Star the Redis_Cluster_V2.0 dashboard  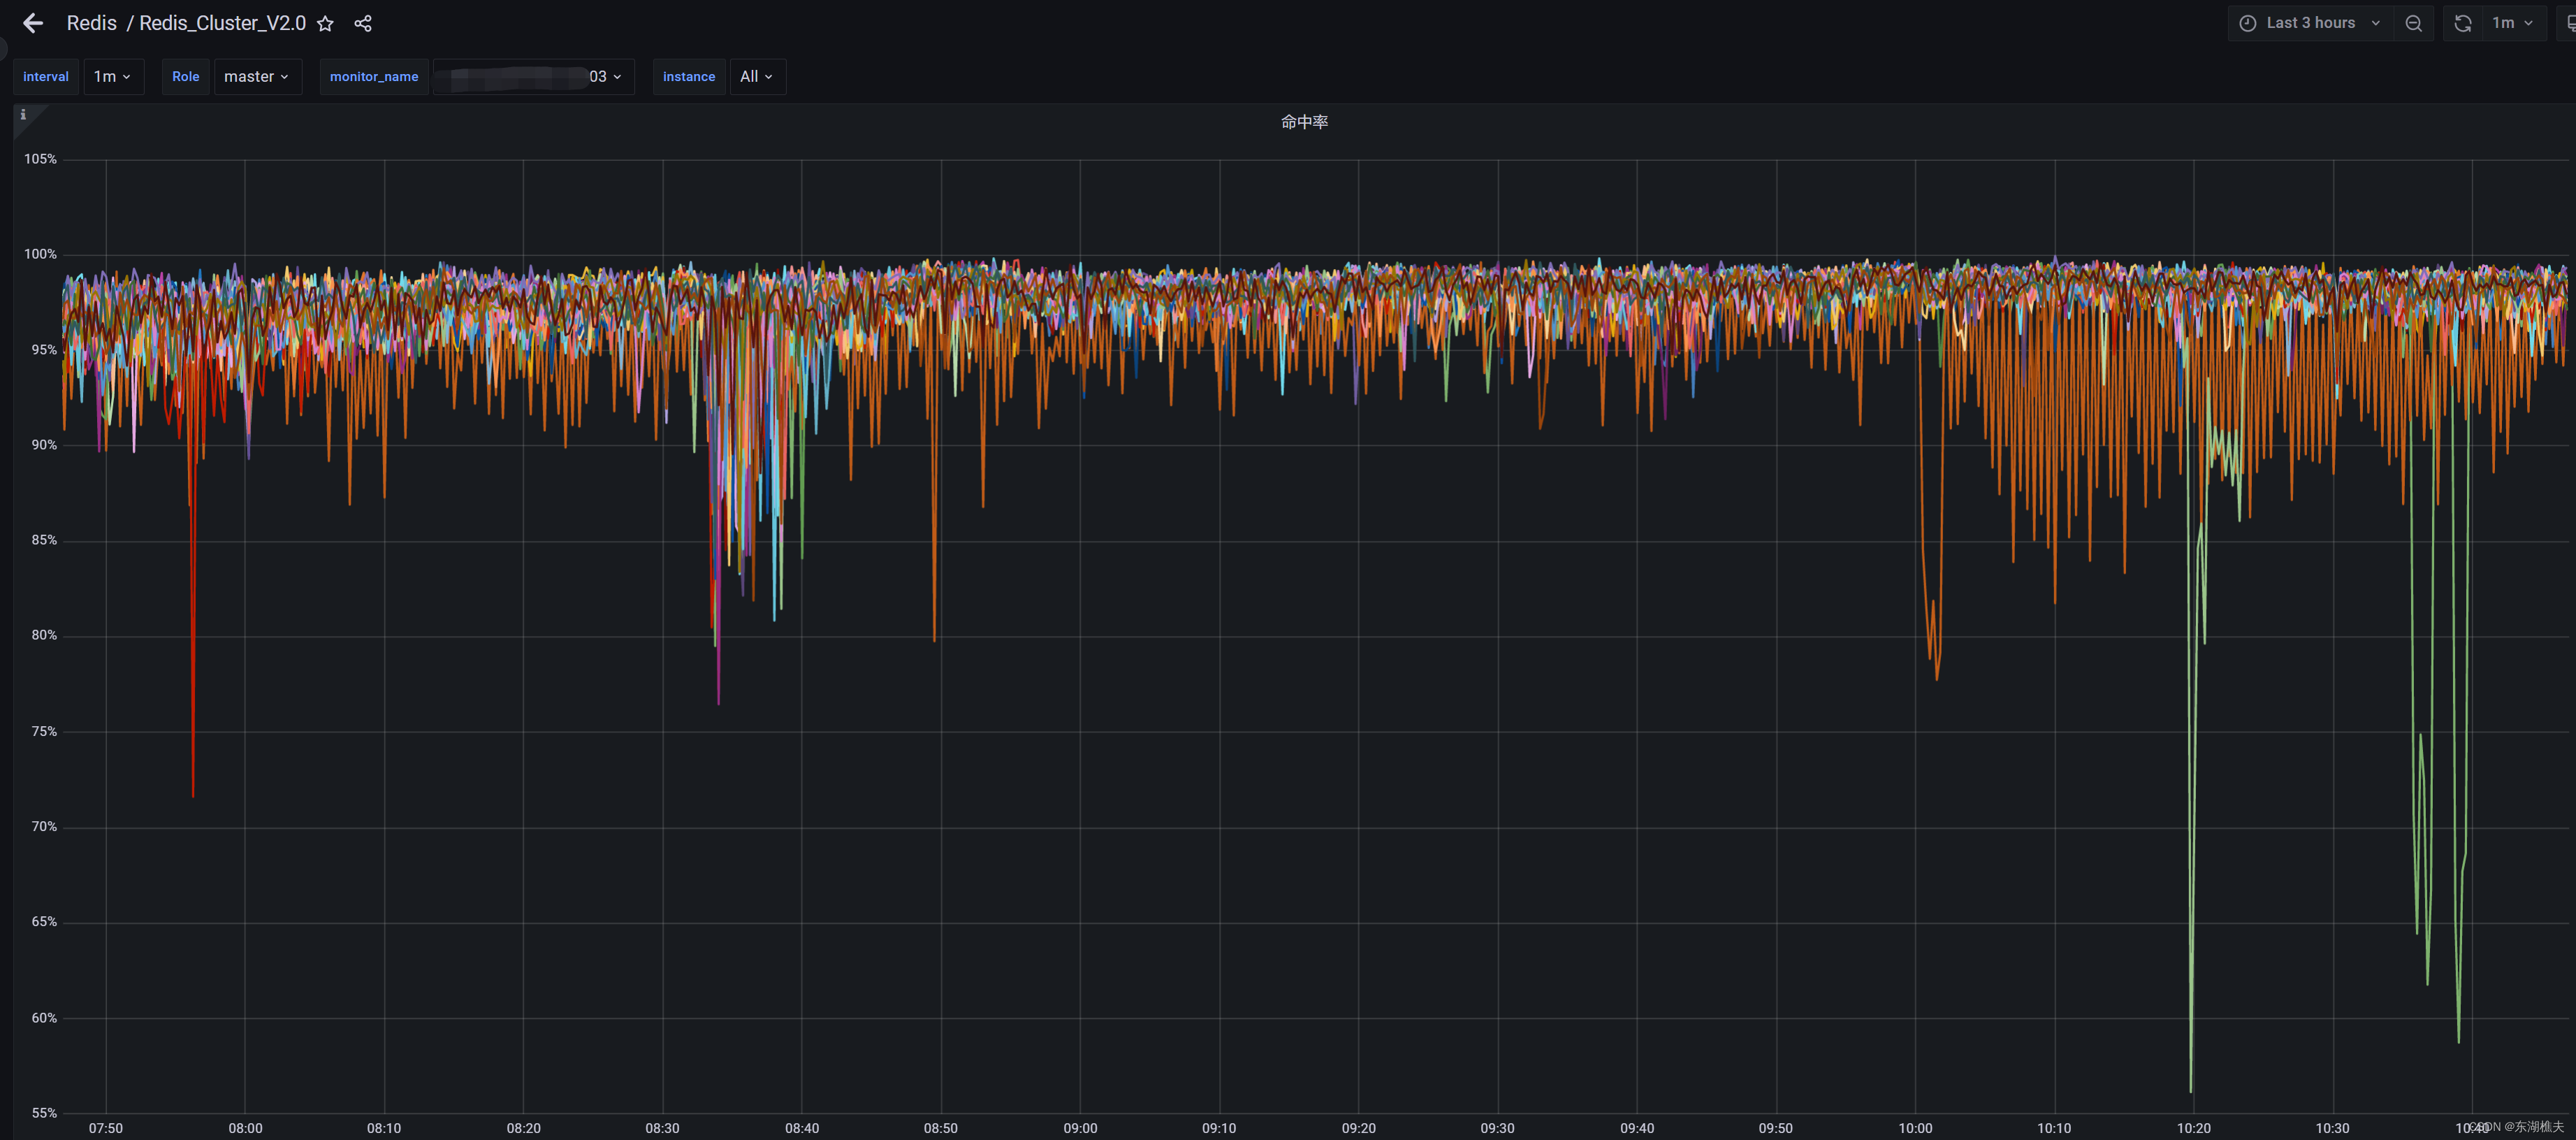pos(325,24)
